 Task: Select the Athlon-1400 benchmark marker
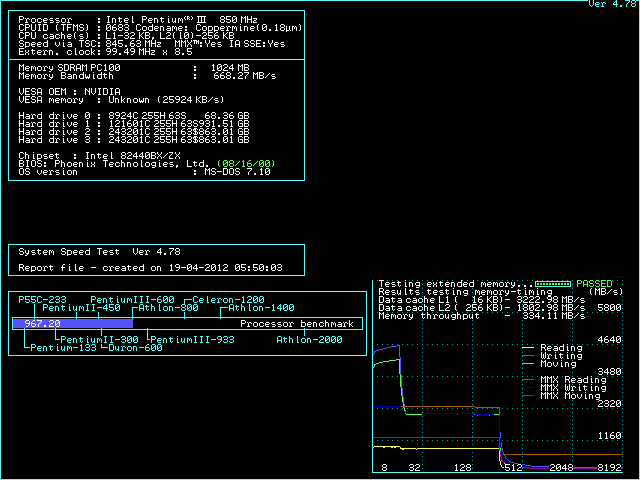click(x=261, y=308)
